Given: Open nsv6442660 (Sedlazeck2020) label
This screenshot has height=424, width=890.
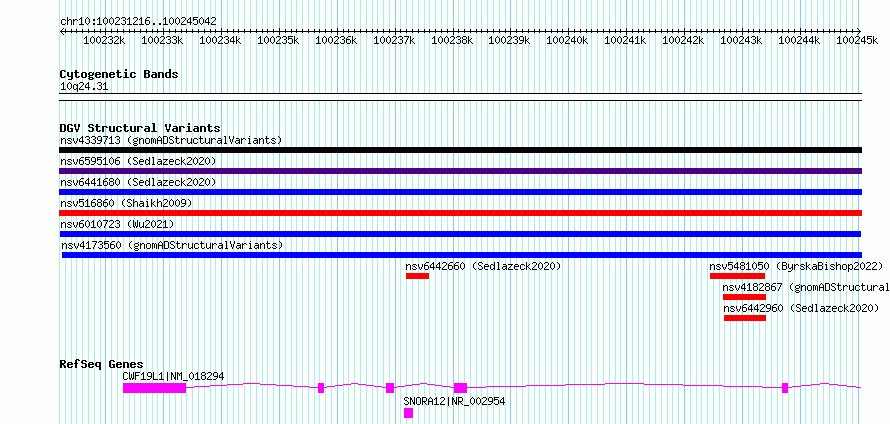Looking at the screenshot, I should pos(483,266).
